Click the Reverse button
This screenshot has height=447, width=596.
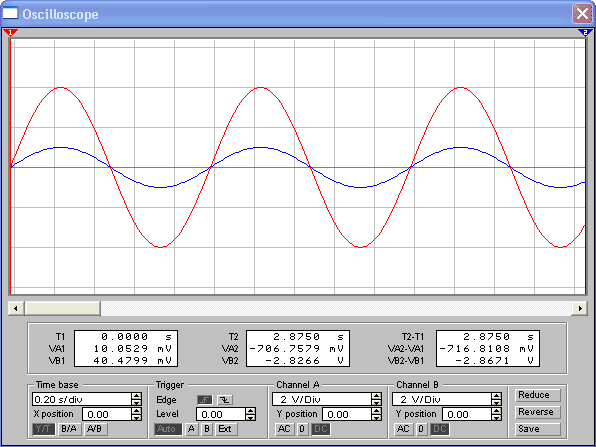click(538, 412)
